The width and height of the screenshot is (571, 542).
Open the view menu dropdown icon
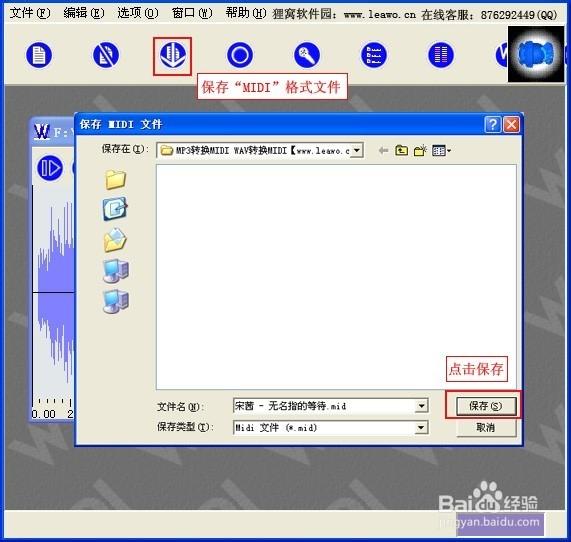point(441,150)
